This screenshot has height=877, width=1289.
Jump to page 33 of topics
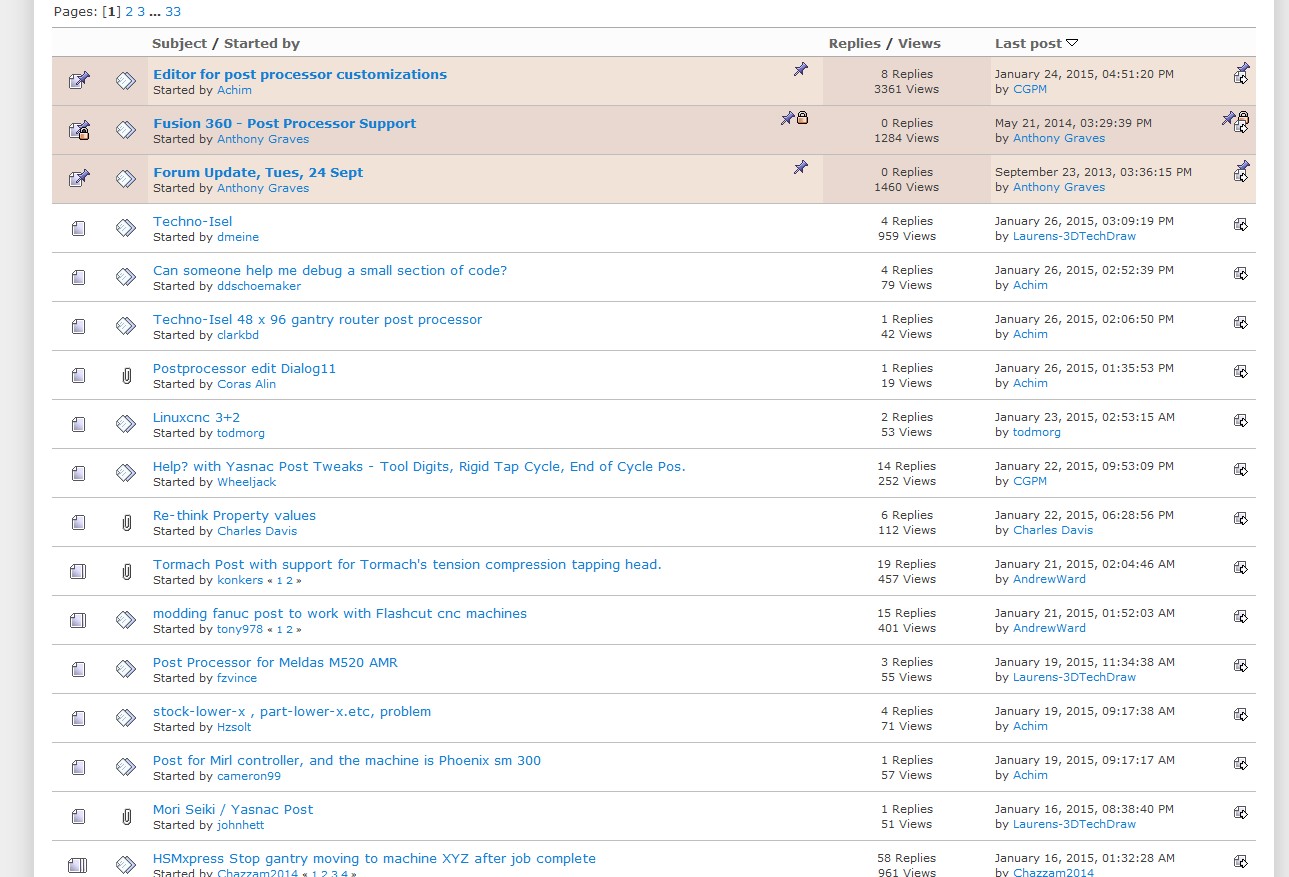click(173, 12)
